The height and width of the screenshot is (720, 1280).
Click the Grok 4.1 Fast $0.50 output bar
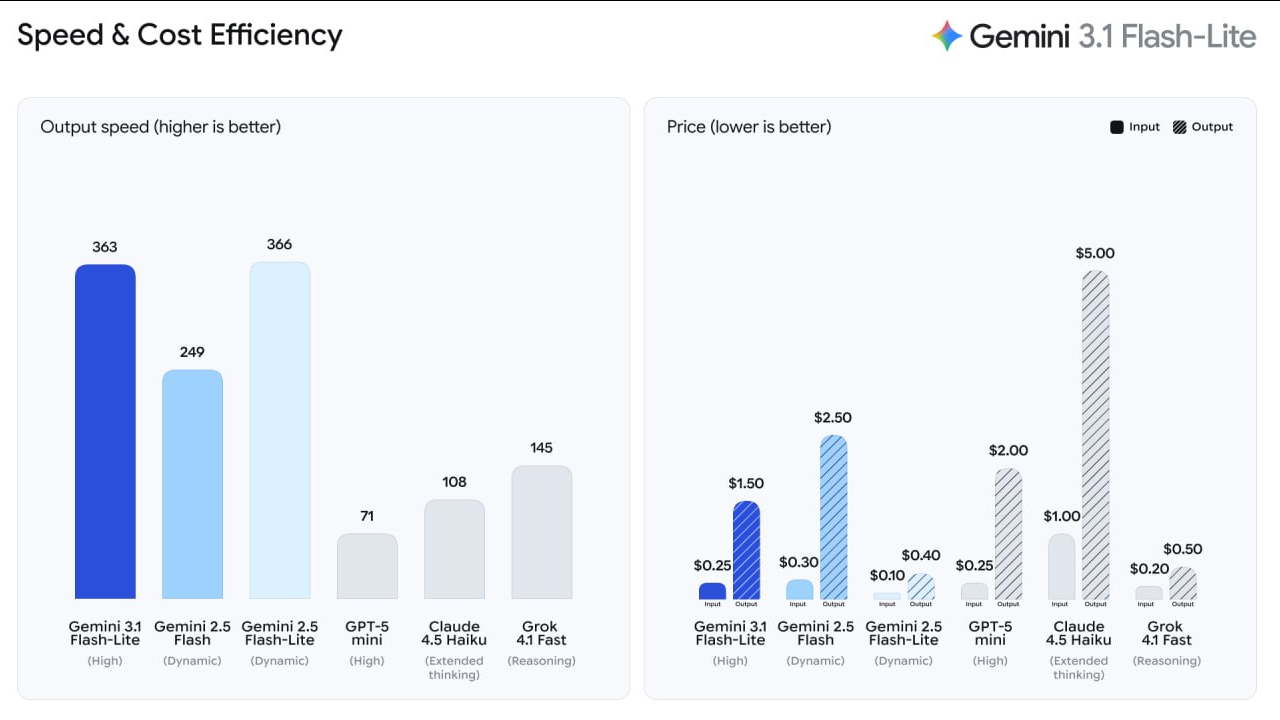(1183, 583)
